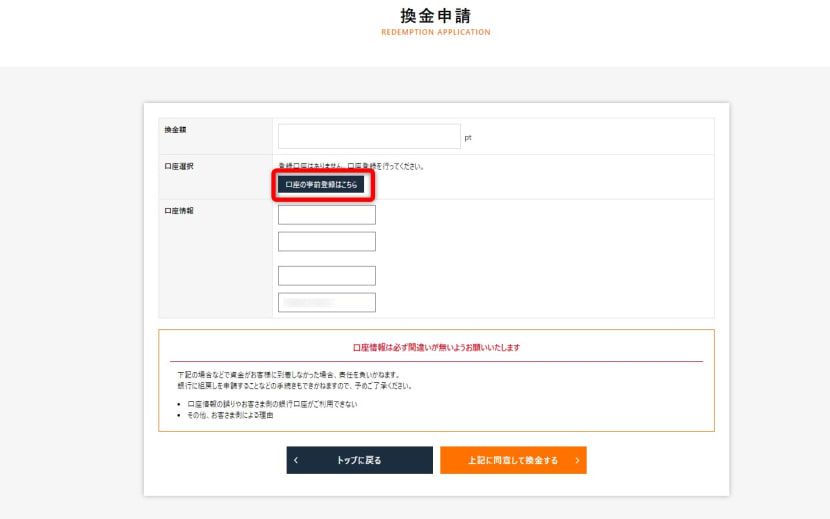Click the third 口座情報 input field

pyautogui.click(x=327, y=276)
